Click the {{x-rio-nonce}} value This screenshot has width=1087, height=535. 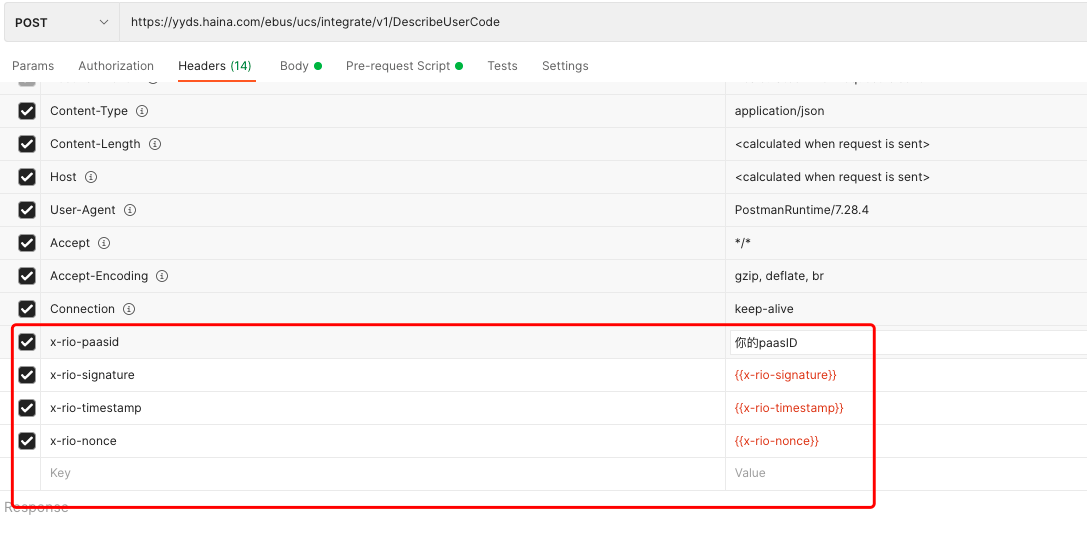coord(776,441)
